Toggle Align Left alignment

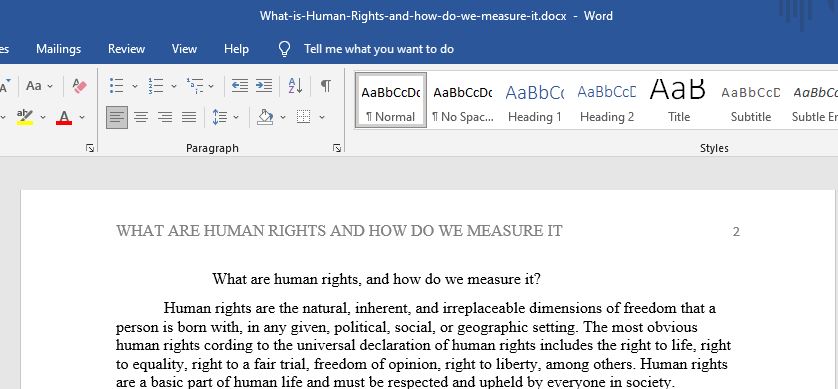(117, 117)
